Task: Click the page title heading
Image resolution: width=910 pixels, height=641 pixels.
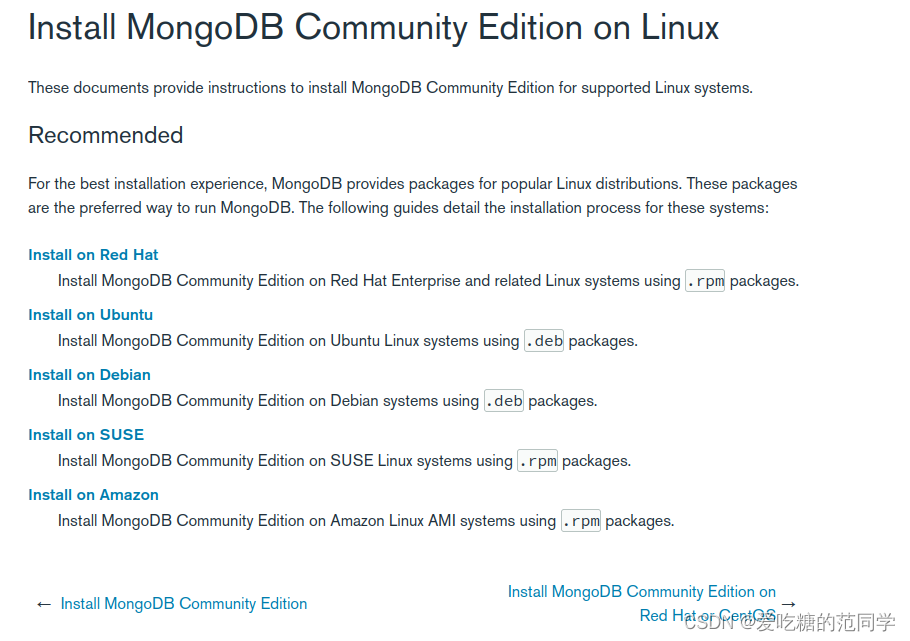Action: (373, 27)
